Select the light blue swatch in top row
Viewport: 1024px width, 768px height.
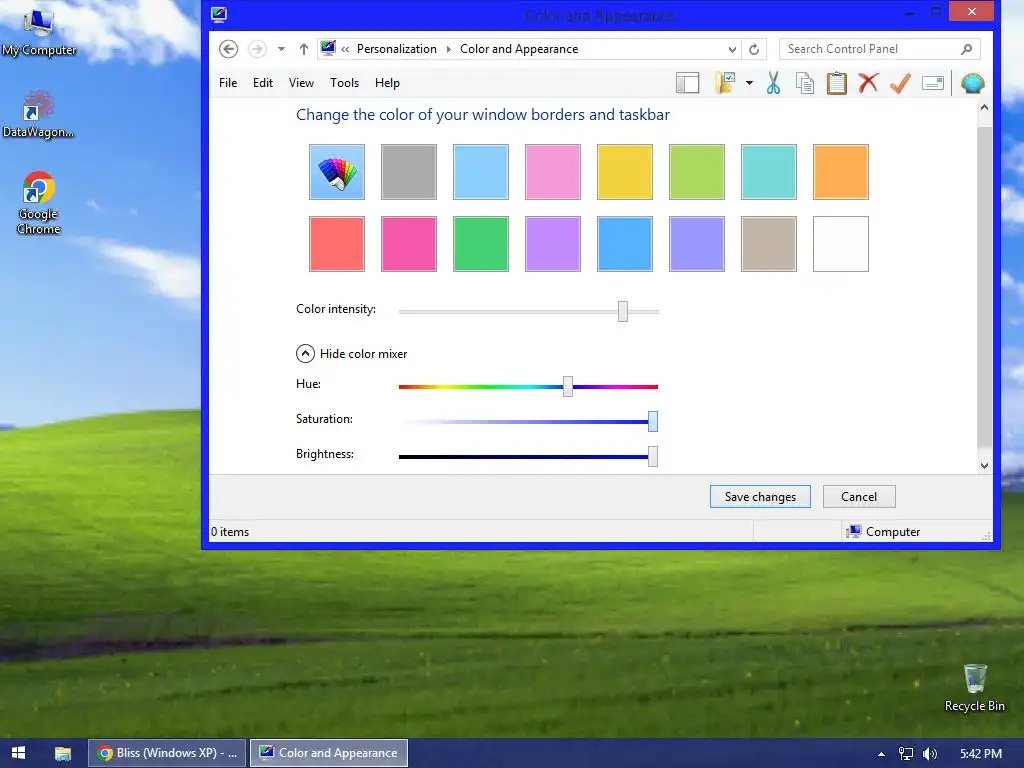(481, 172)
